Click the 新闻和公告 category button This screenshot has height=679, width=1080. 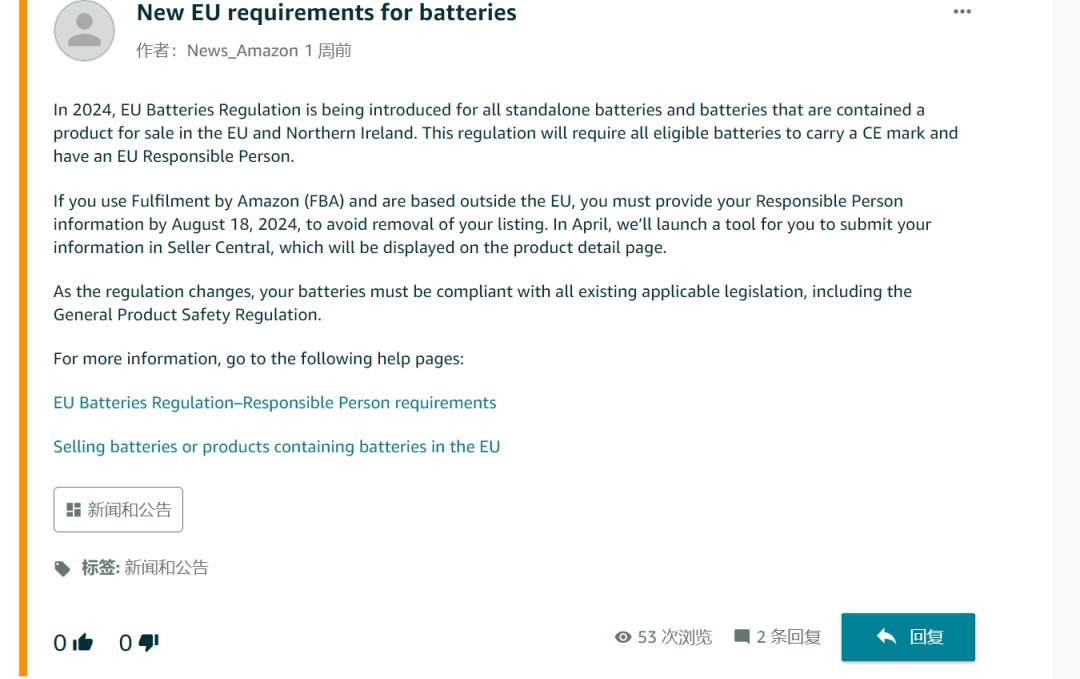click(118, 510)
